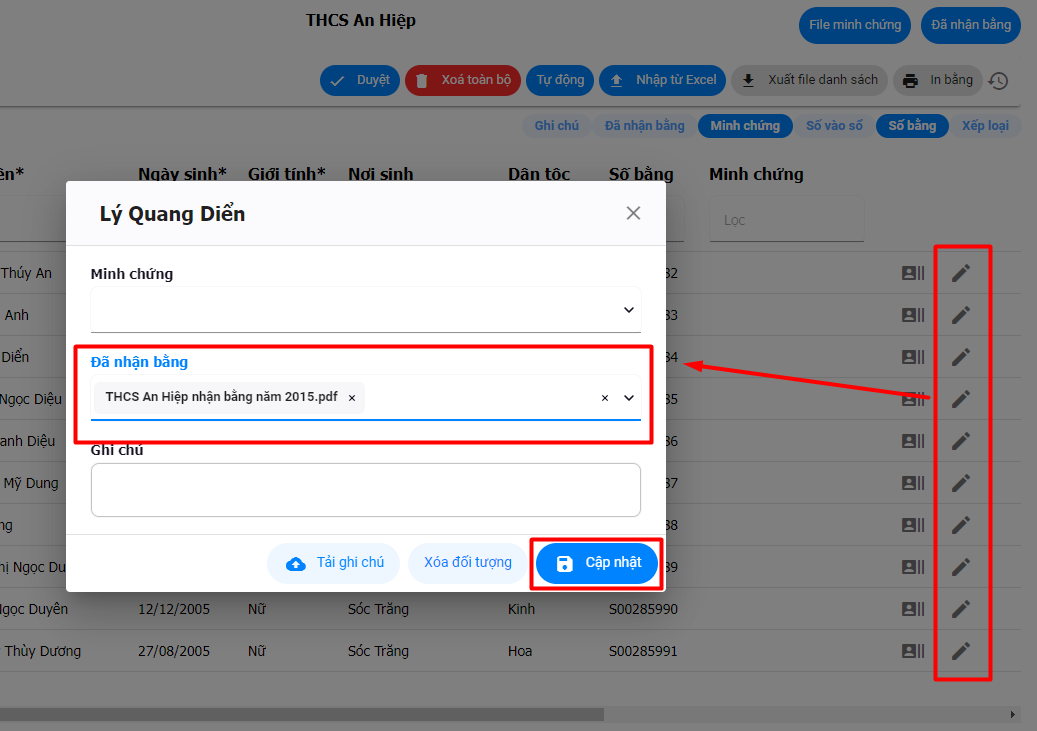Clear all selections in Đã nhận bằng field
The height and width of the screenshot is (731, 1037).
pyautogui.click(x=604, y=398)
